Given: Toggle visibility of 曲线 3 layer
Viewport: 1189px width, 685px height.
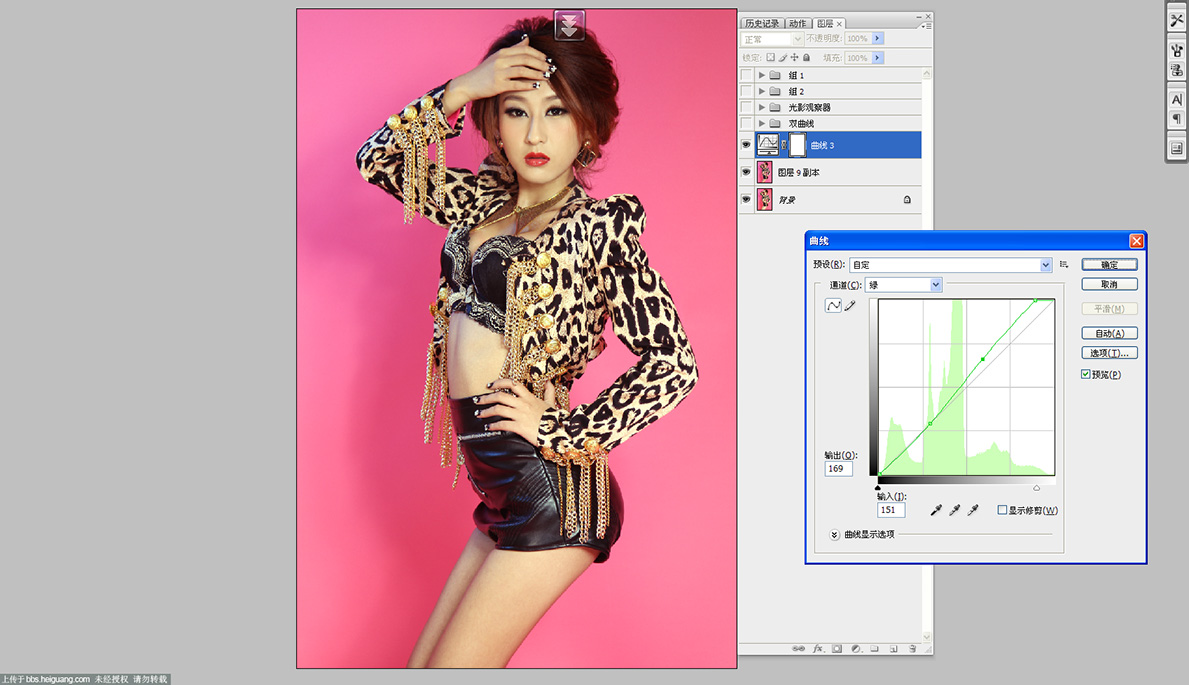Looking at the screenshot, I should tap(746, 145).
